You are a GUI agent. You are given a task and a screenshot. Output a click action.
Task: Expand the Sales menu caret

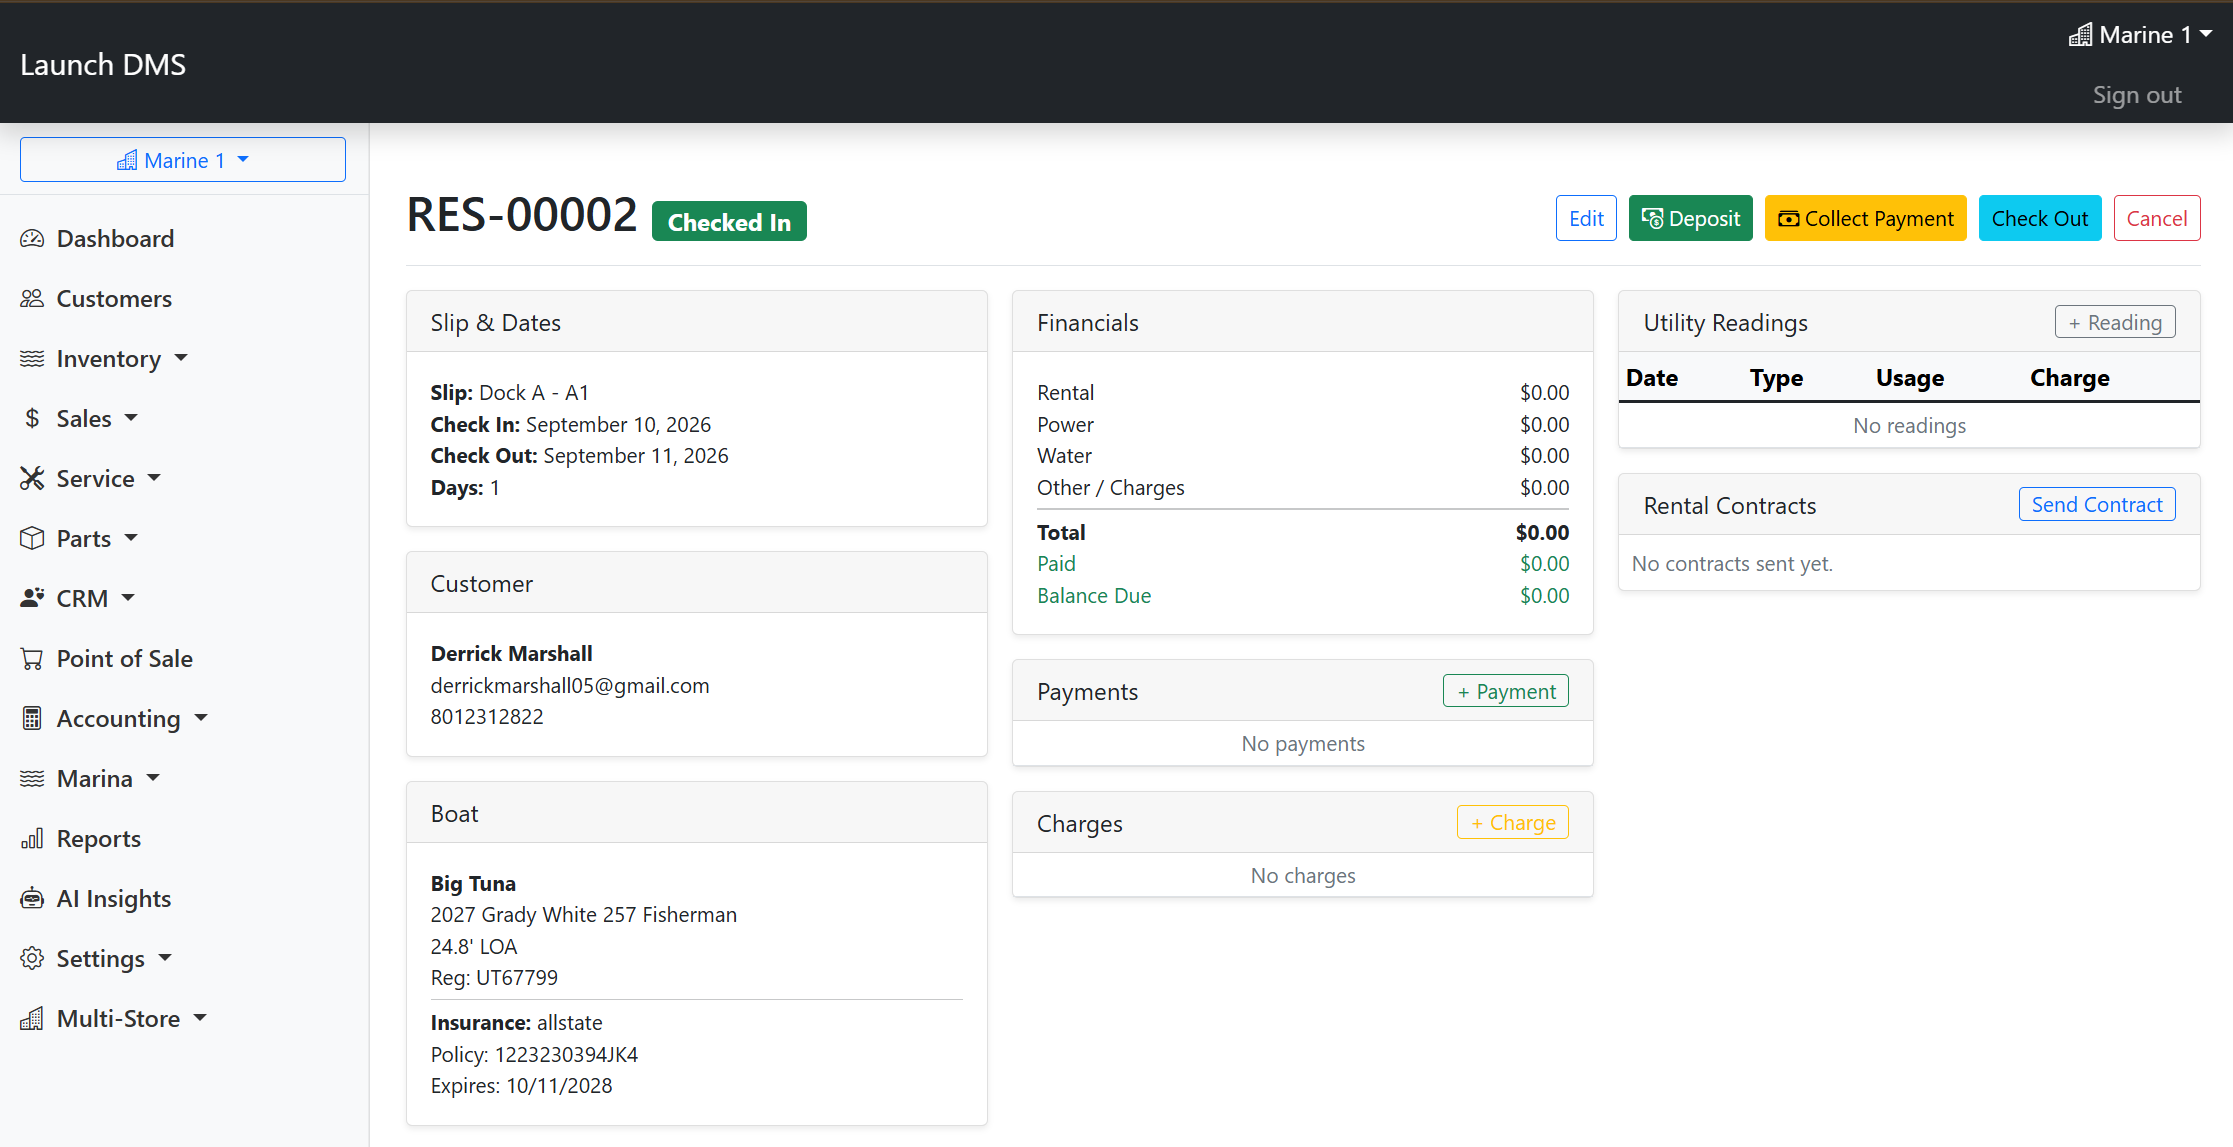[x=131, y=418]
